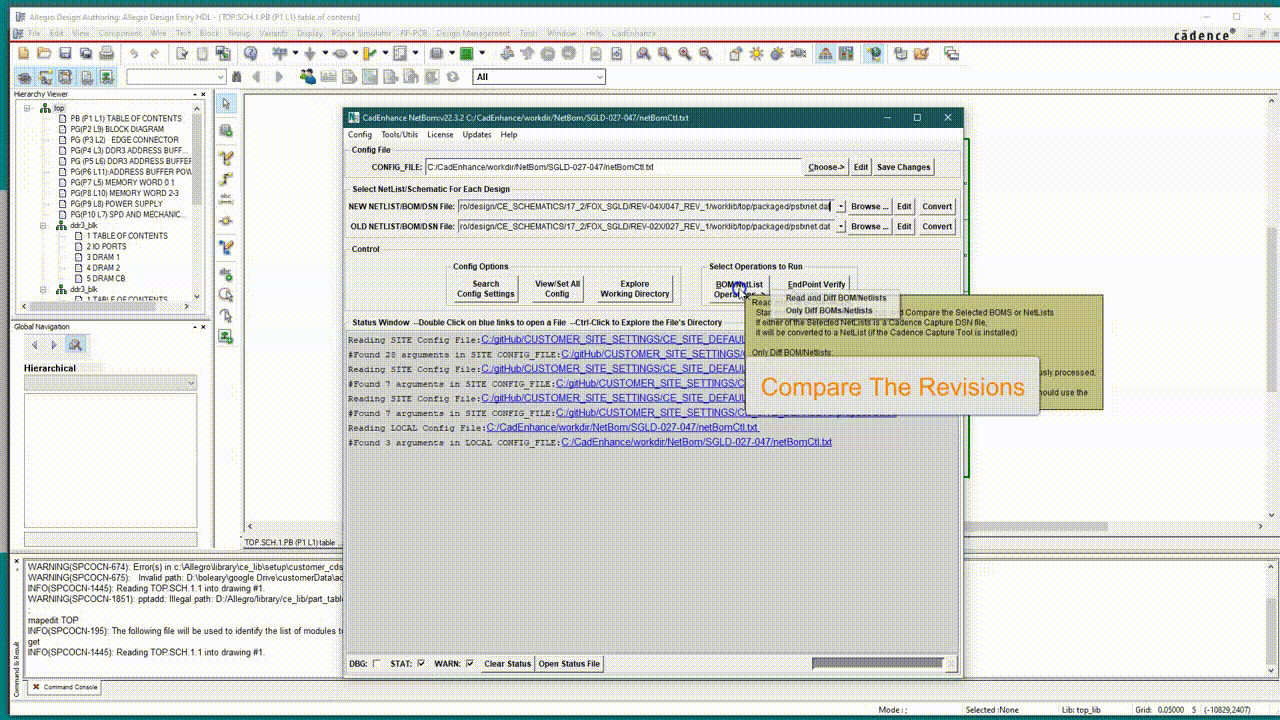Toggle the WARN checkbox
Image resolution: width=1280 pixels, height=720 pixels.
[x=469, y=663]
